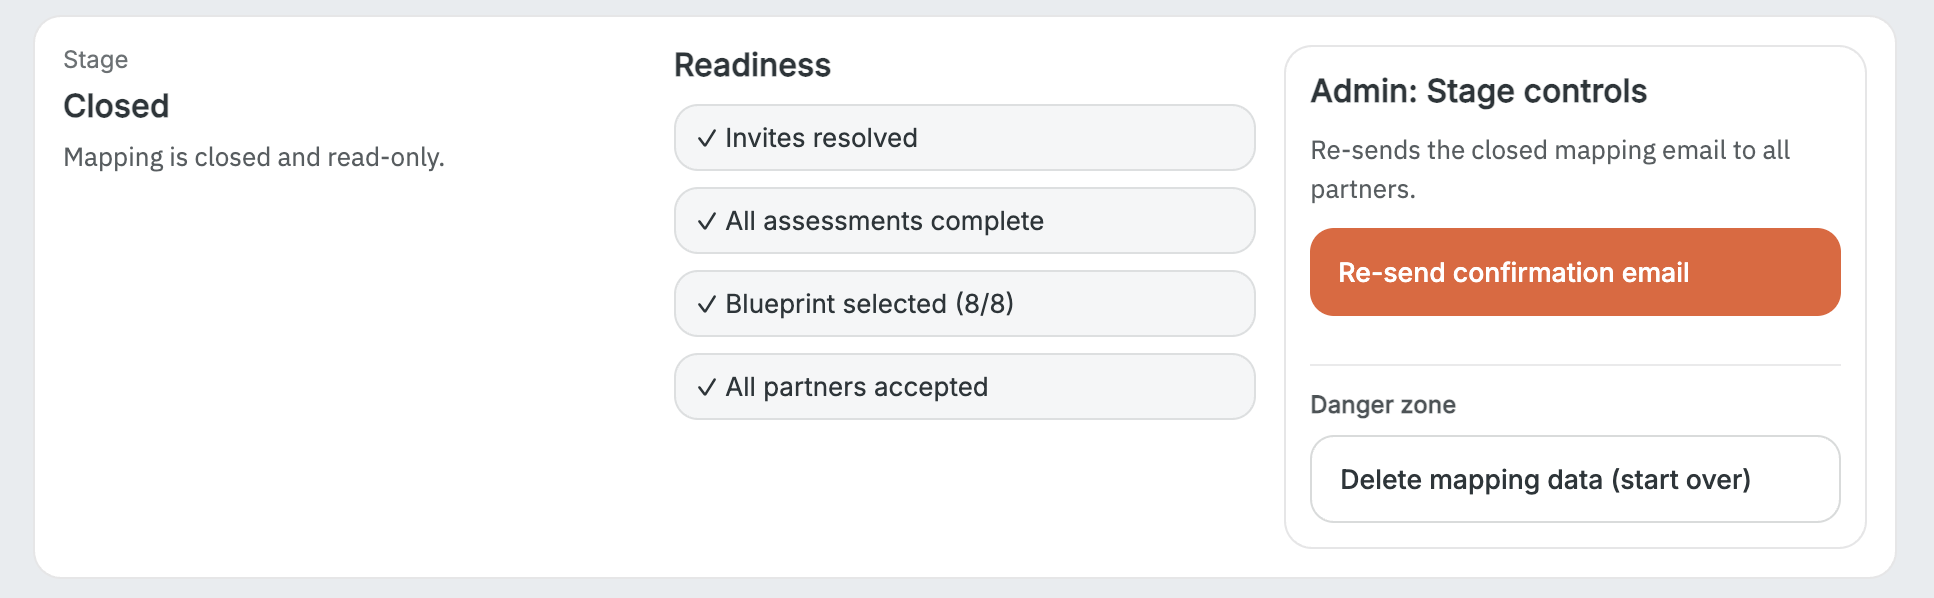Select the Invites resolved readiness item
This screenshot has width=1934, height=598.
821,138
